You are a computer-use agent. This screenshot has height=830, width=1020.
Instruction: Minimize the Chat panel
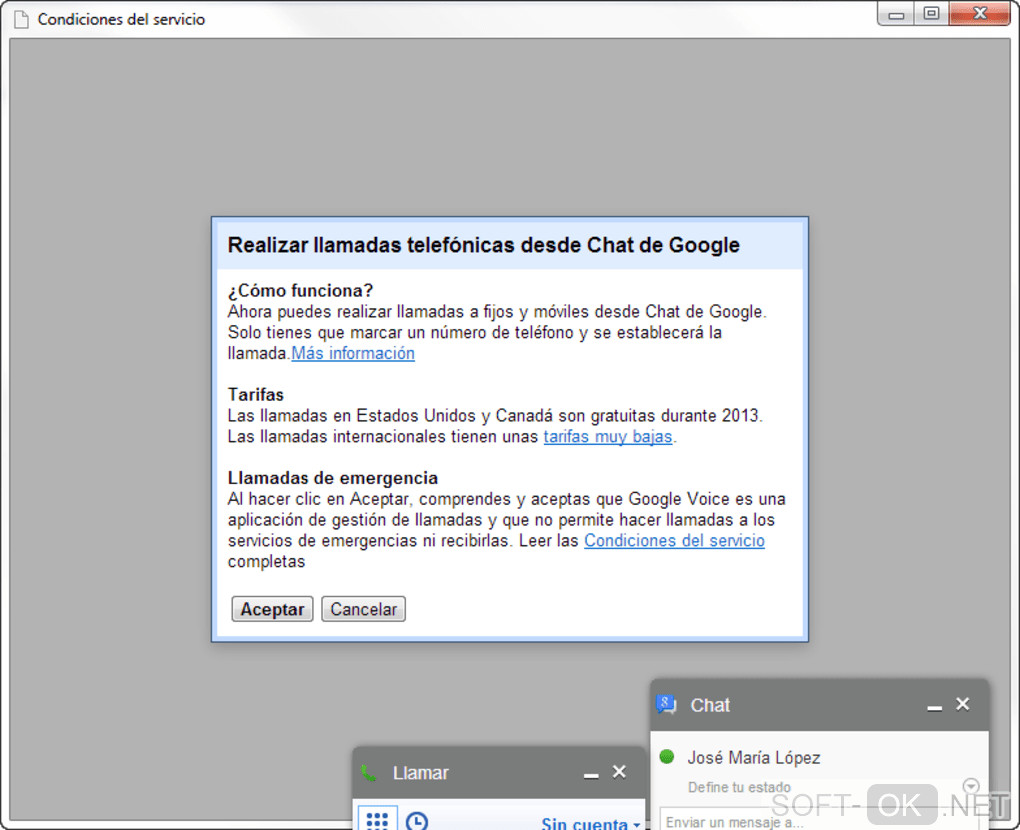[934, 708]
